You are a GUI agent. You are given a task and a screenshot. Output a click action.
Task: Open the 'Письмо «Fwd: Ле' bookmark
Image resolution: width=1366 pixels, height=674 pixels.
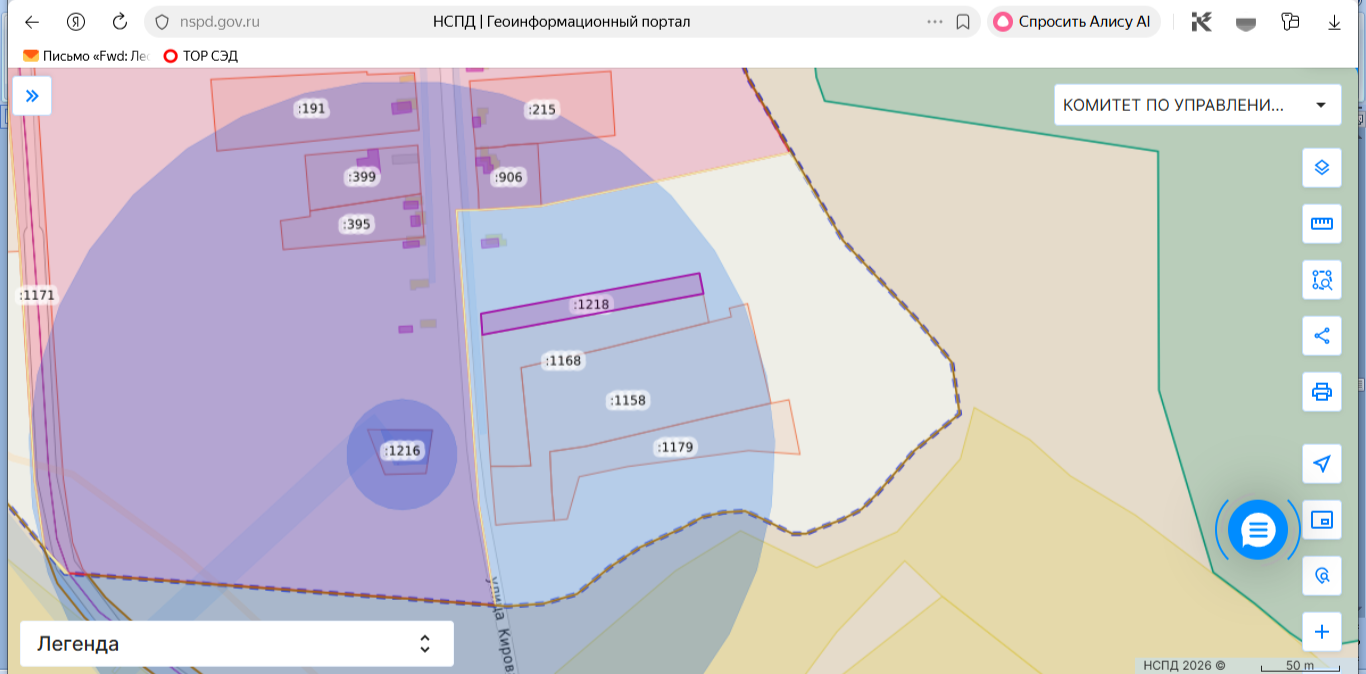tap(86, 56)
